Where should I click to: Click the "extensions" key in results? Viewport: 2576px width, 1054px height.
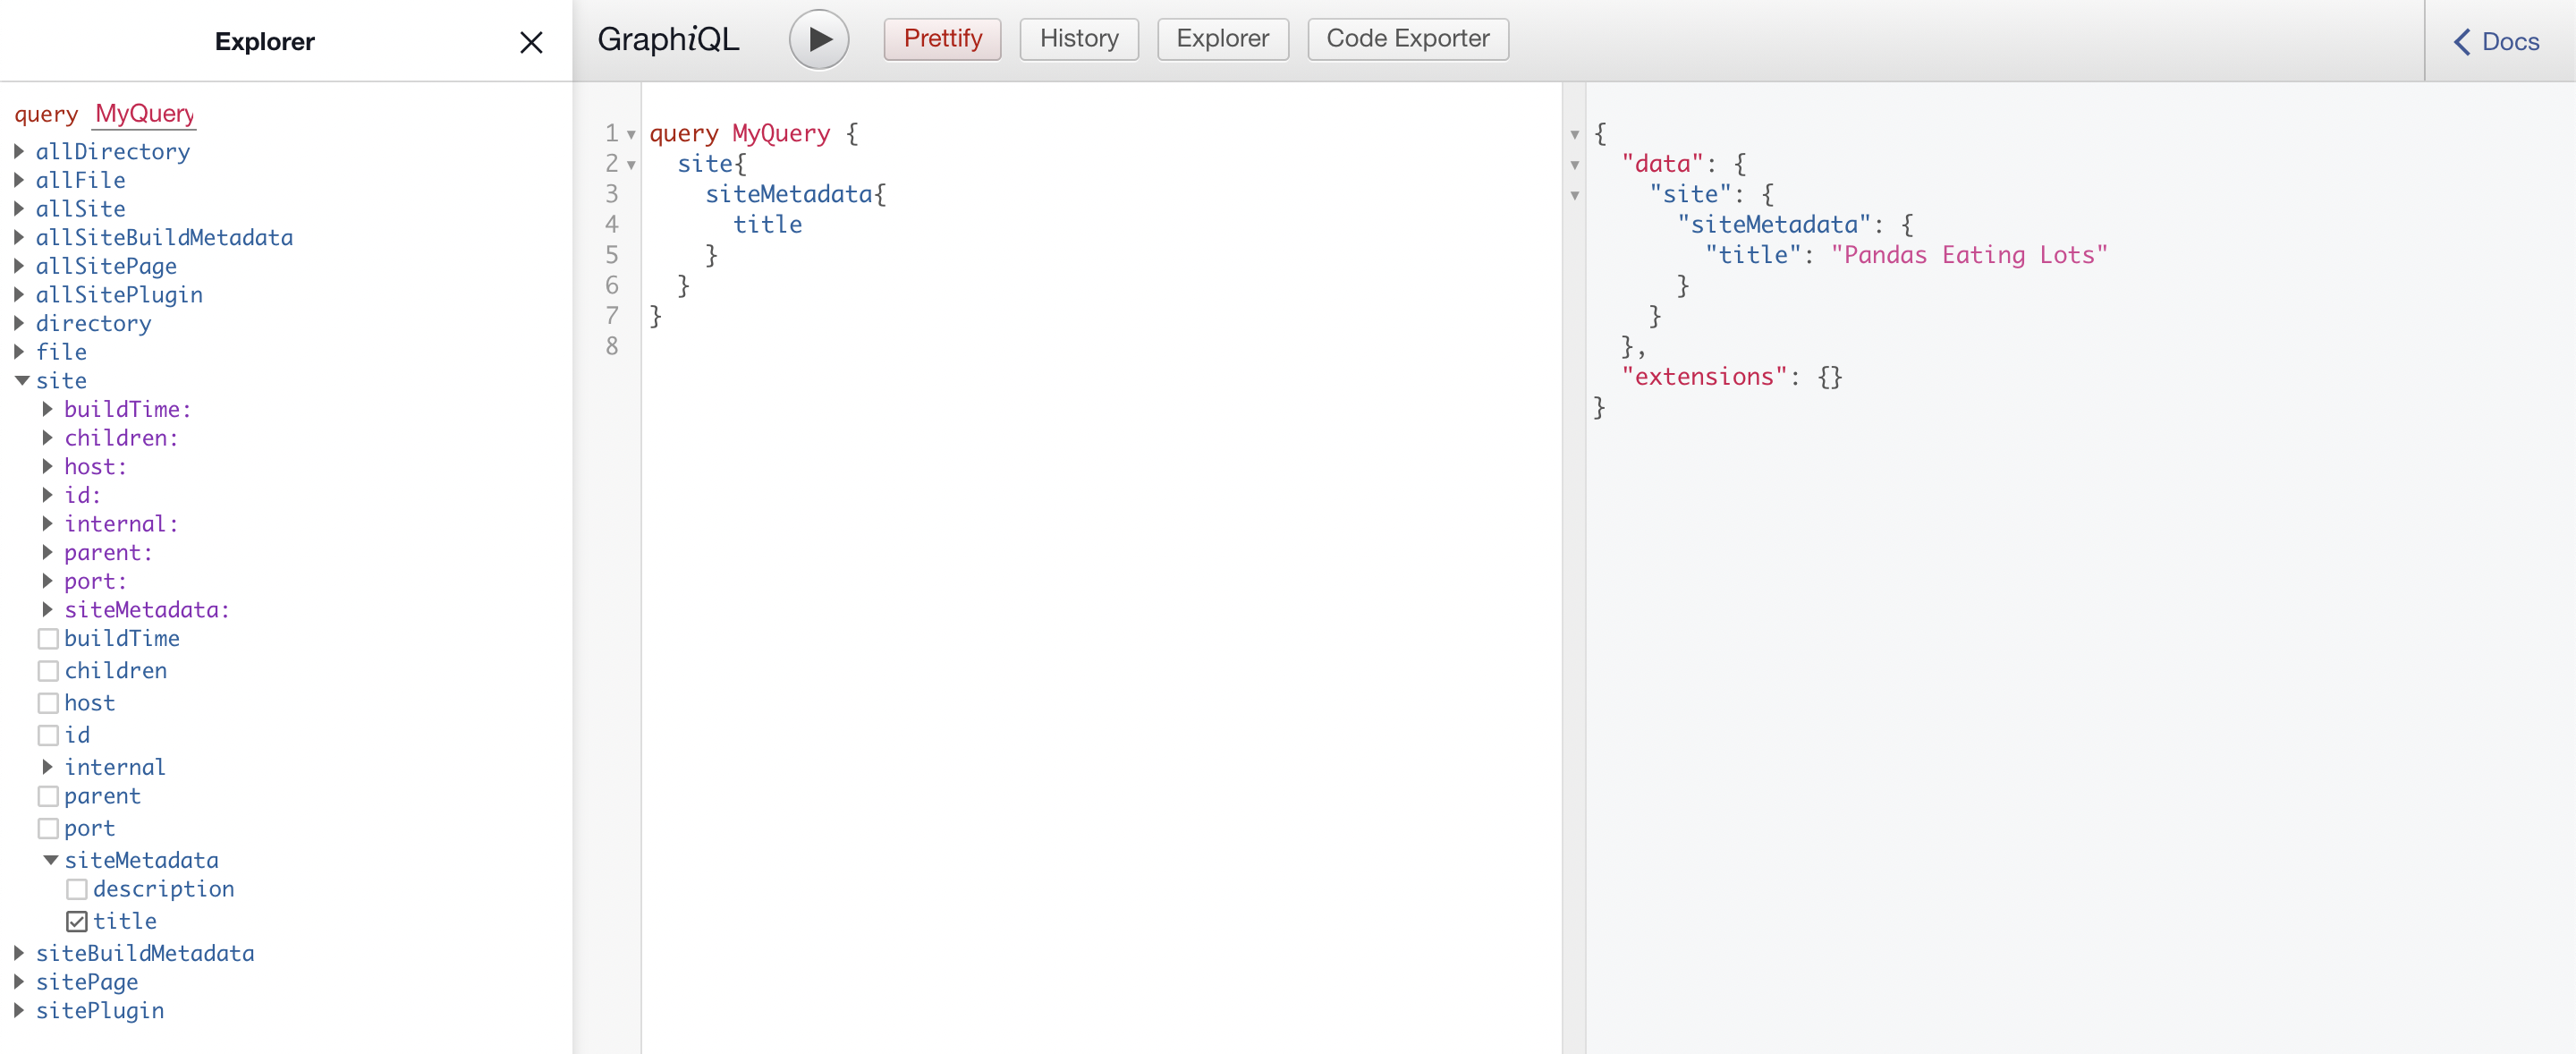tap(1704, 377)
